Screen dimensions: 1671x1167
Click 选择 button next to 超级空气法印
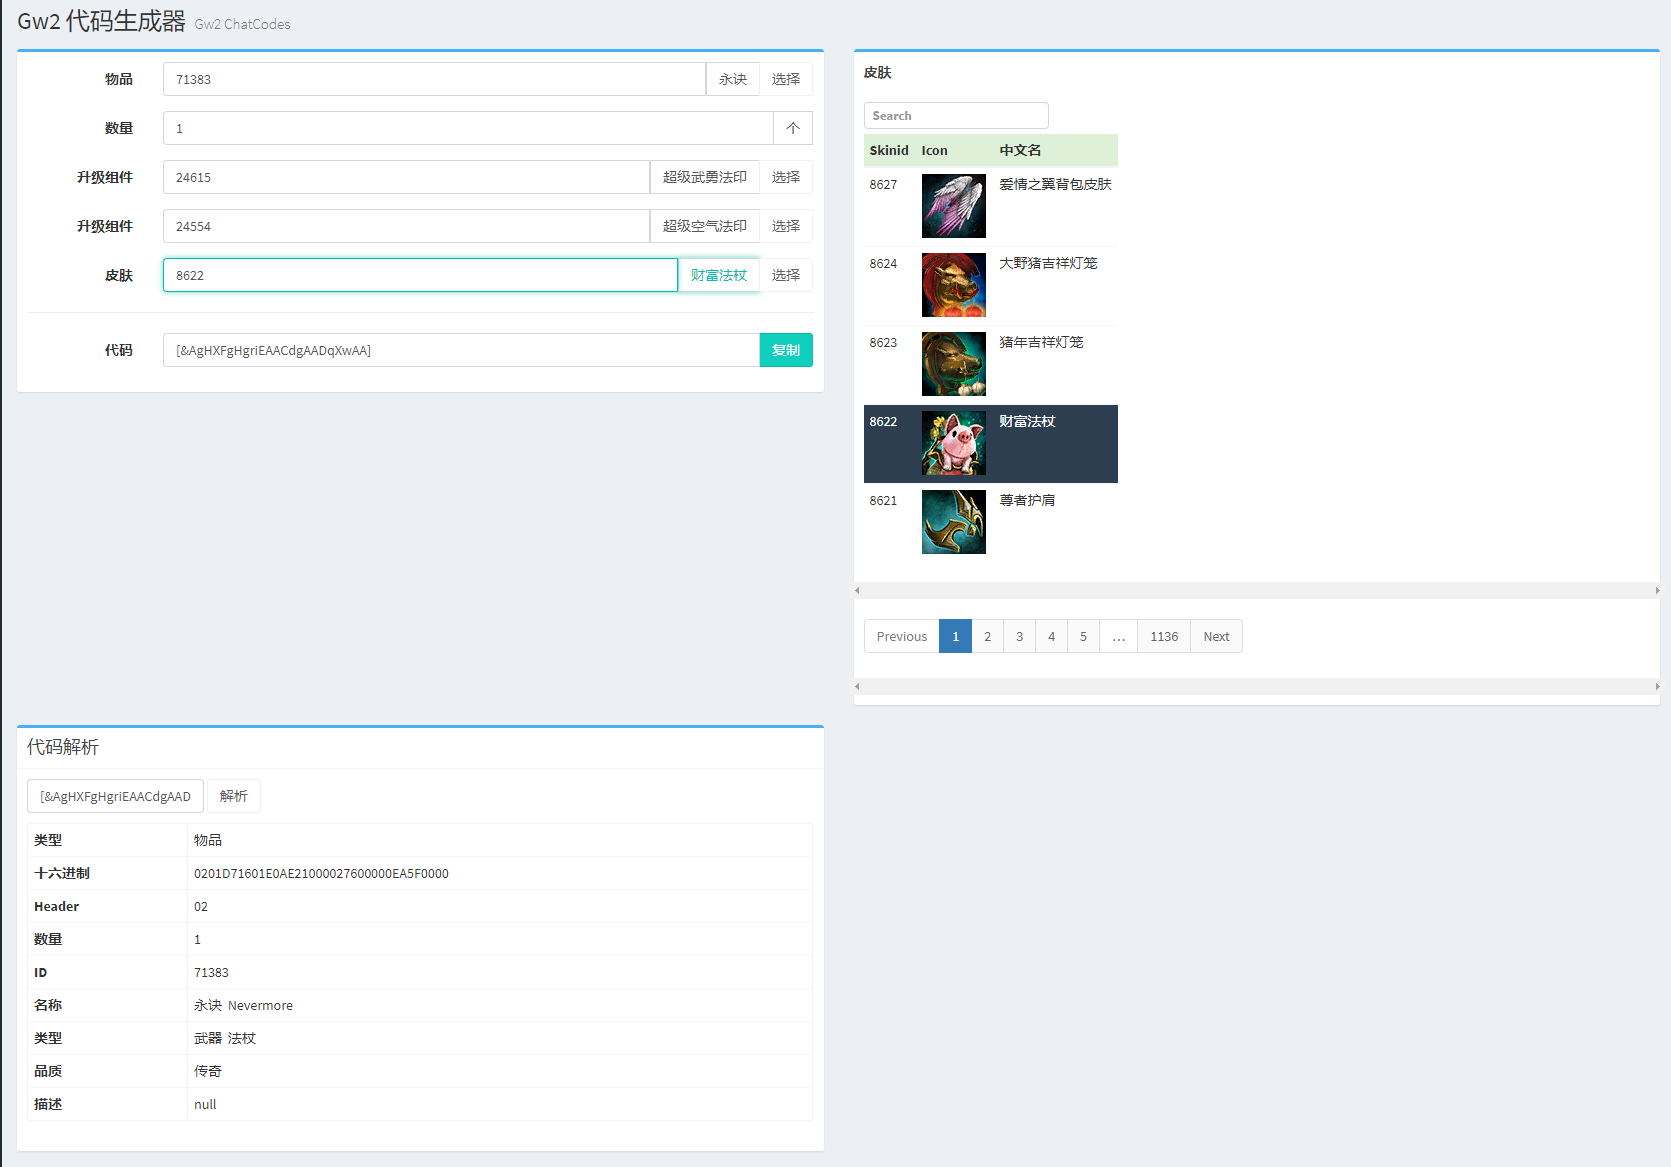pyautogui.click(x=785, y=226)
